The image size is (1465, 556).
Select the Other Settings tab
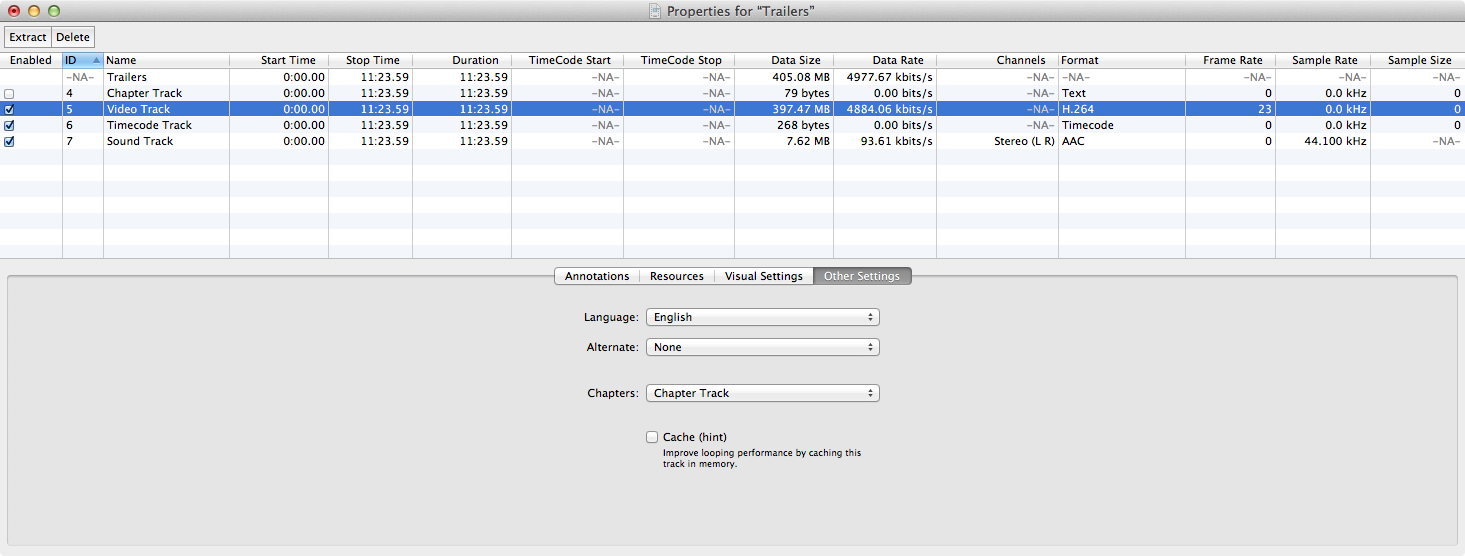[x=862, y=276]
